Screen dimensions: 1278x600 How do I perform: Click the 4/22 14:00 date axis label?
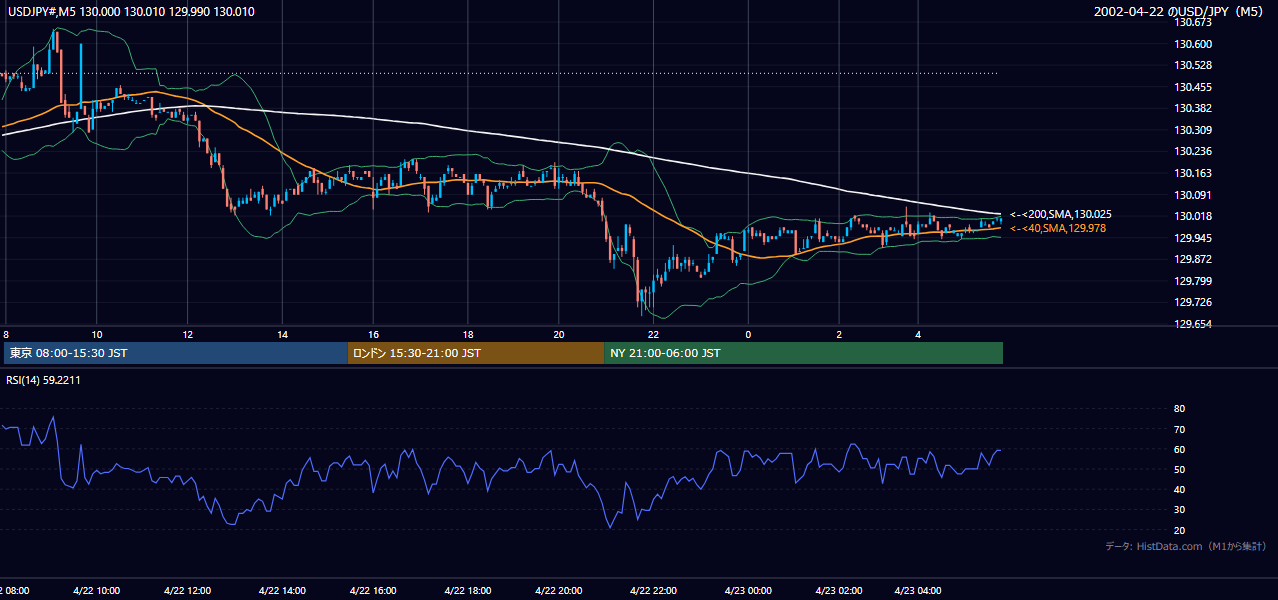point(280,590)
